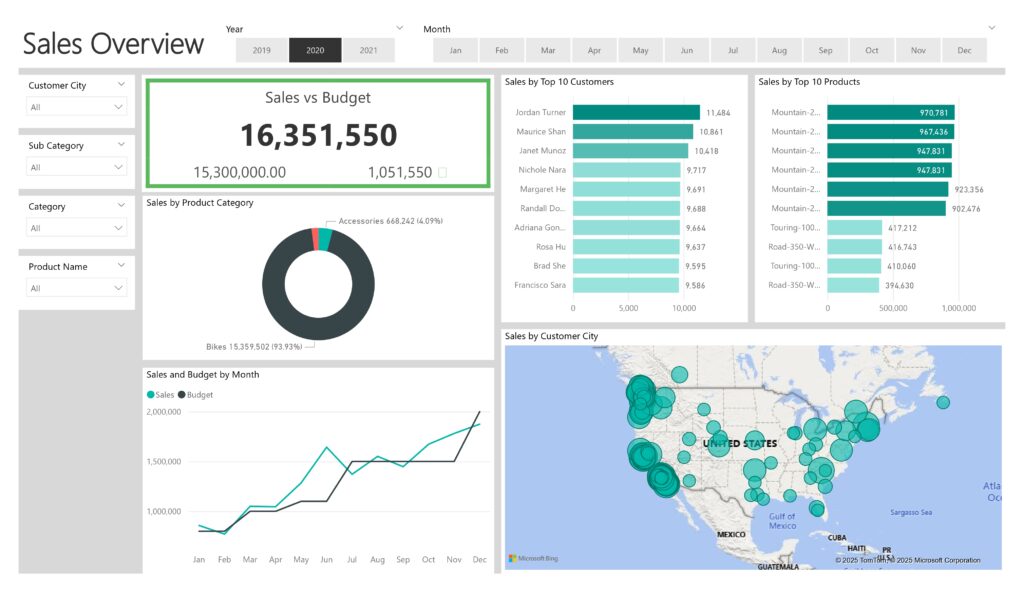This screenshot has width=1024, height=592.
Task: Toggle the 2019 year filter
Action: (262, 50)
